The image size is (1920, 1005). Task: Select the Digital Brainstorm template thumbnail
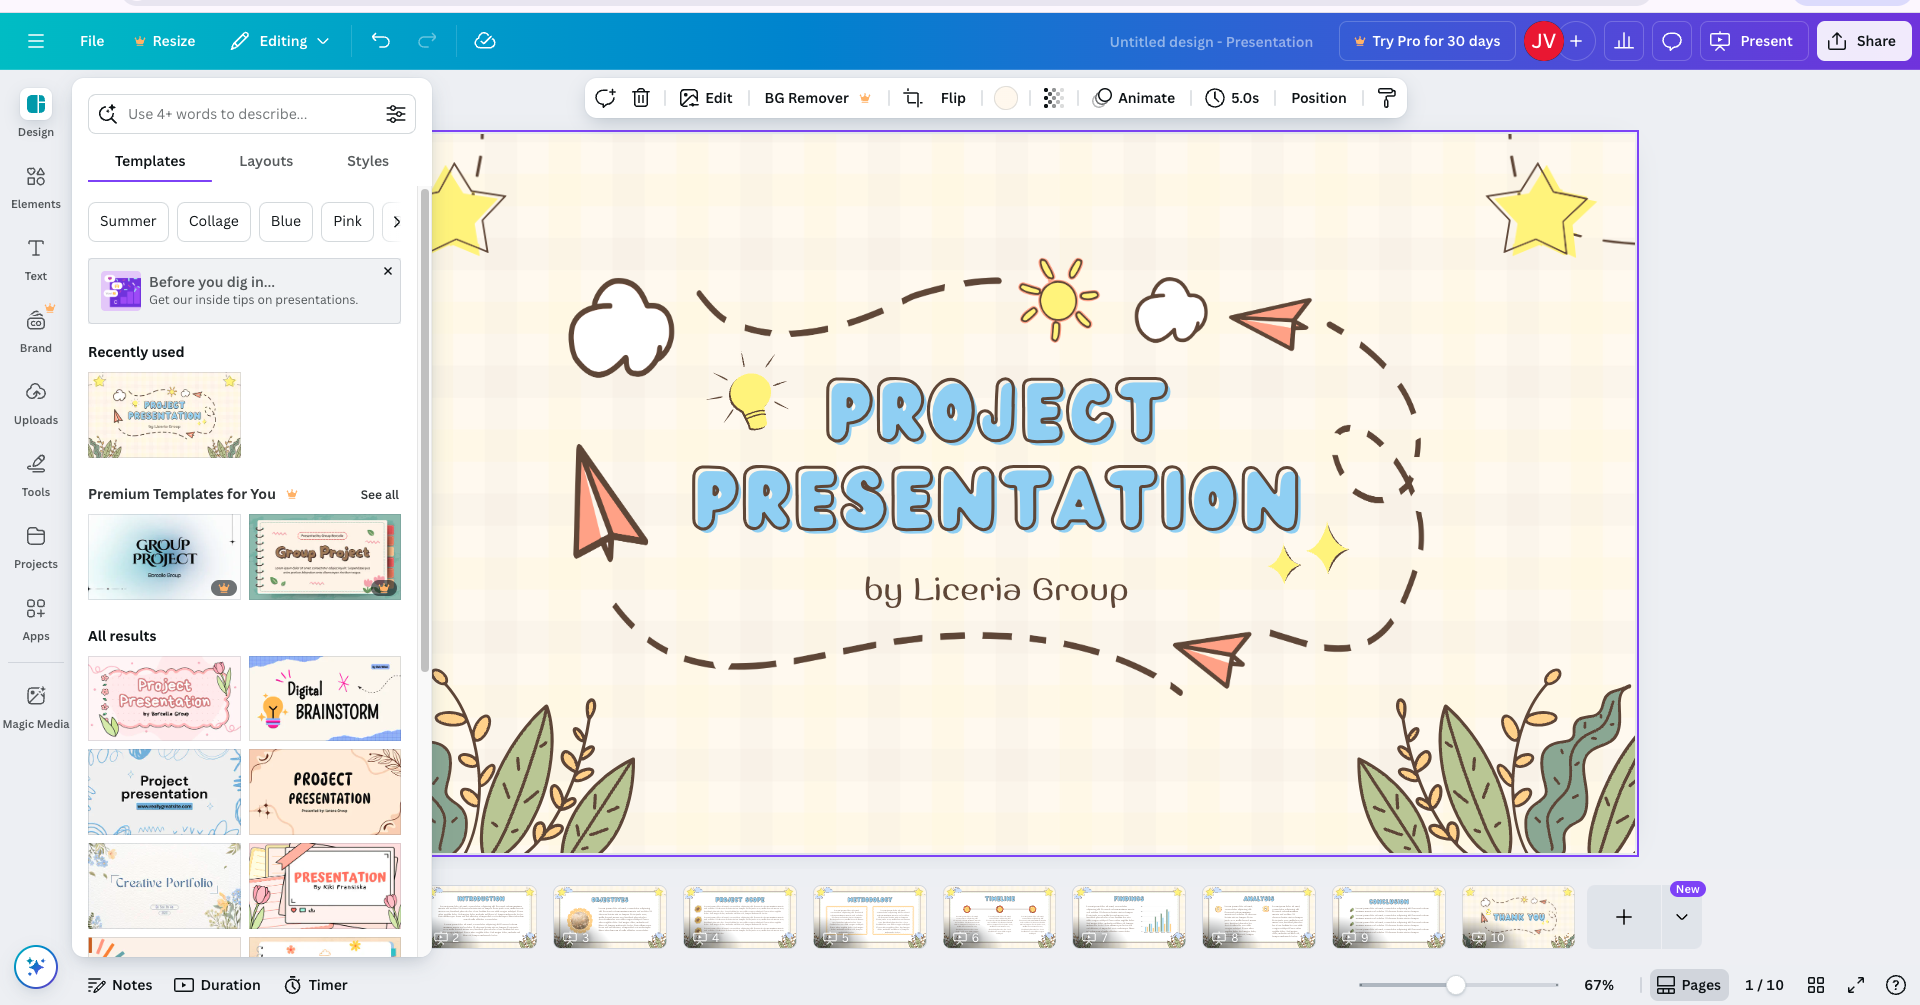coord(325,698)
